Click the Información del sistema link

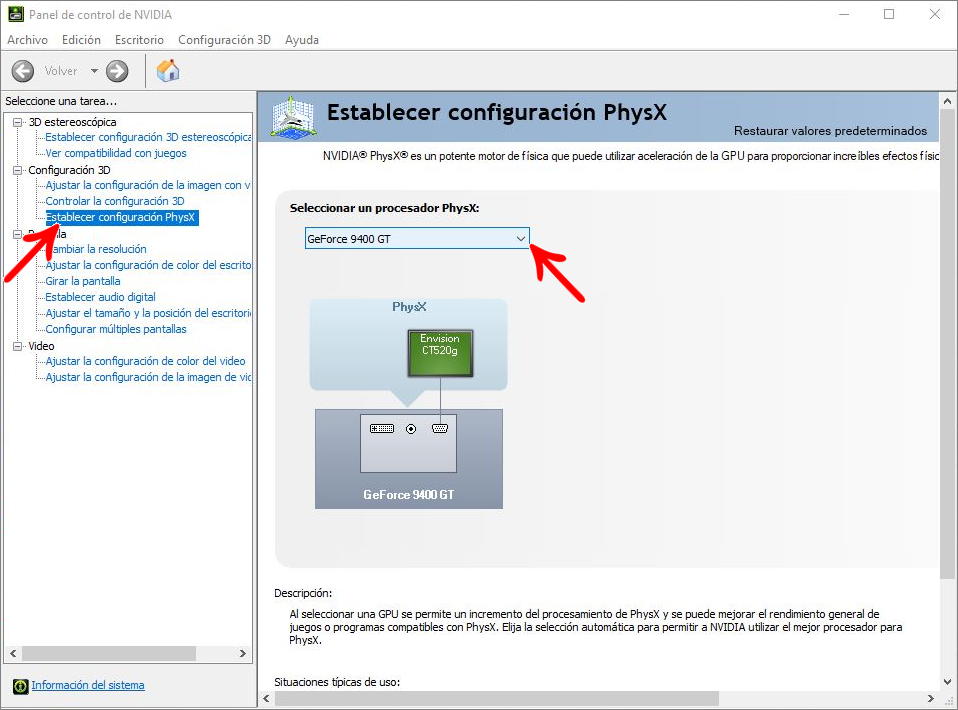88,685
